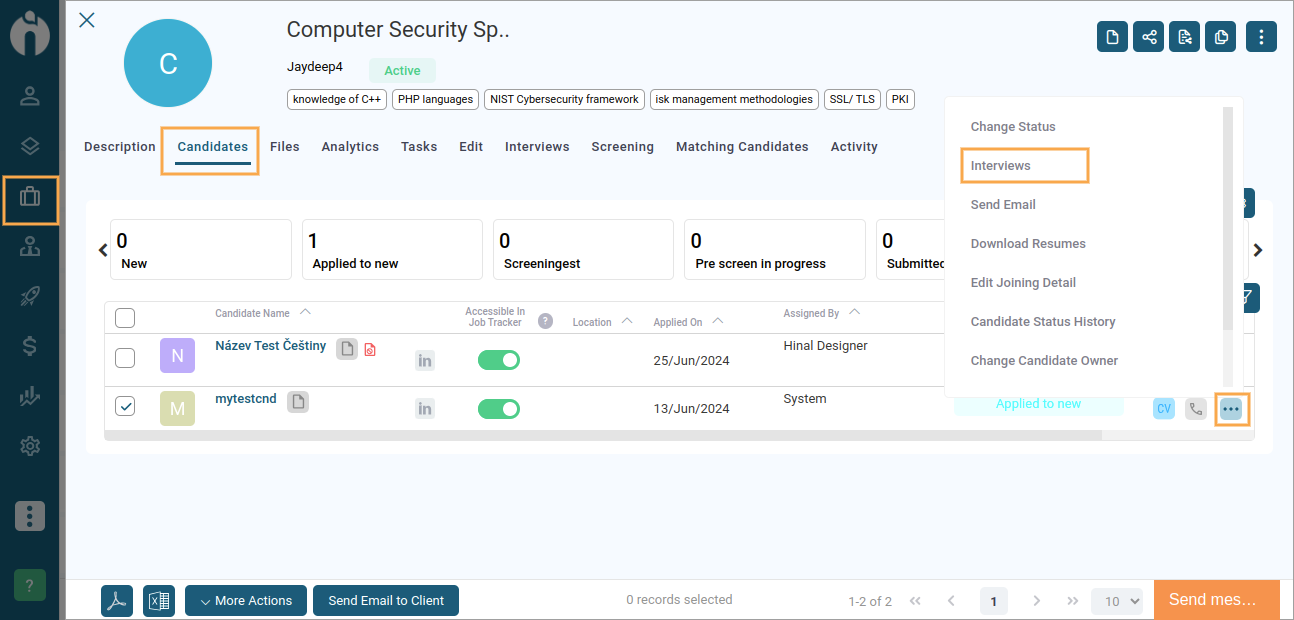This screenshot has height=620, width=1294.
Task: Click the phone icon in mytestcnd row
Action: pyautogui.click(x=1196, y=408)
